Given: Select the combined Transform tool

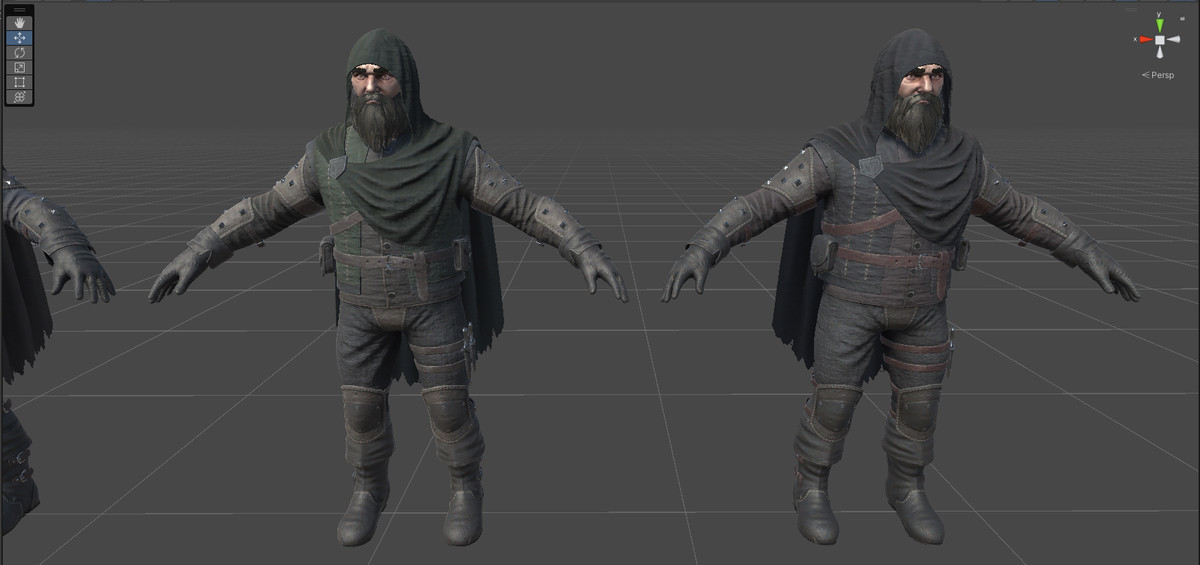Looking at the screenshot, I should click(x=20, y=96).
